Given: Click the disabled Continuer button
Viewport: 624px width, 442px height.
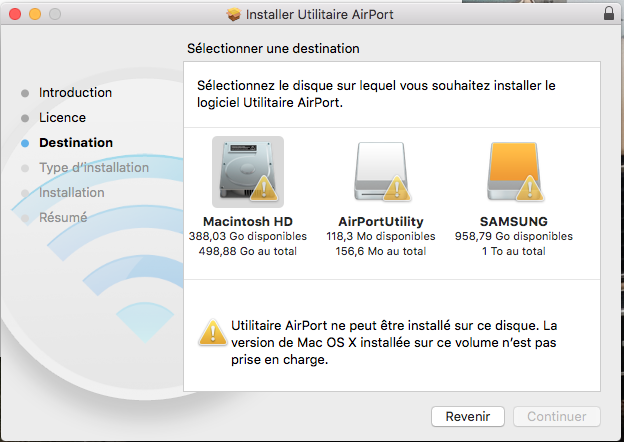Looking at the screenshot, I should pos(556,417).
